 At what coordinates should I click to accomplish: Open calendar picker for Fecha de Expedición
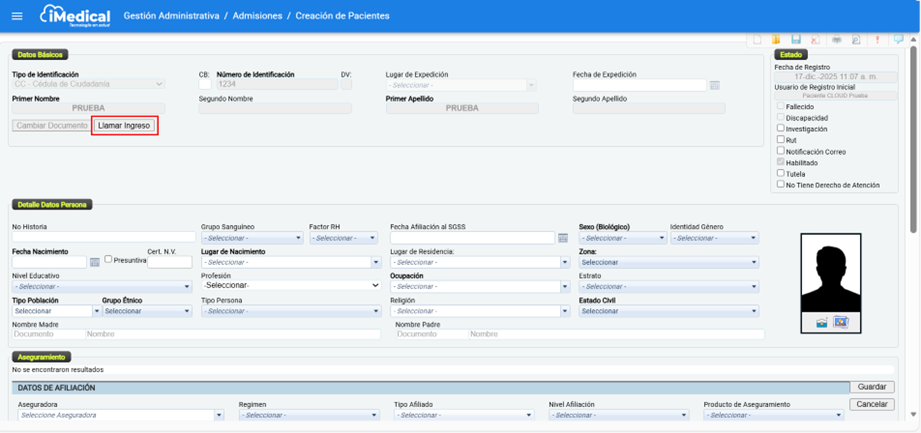tap(715, 86)
